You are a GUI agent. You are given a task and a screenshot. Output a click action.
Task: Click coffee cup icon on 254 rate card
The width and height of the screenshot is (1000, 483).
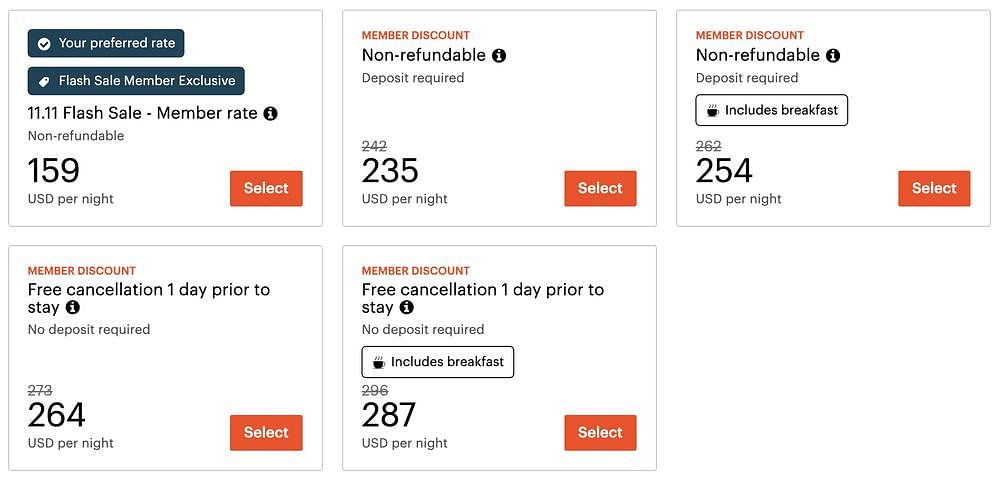pyautogui.click(x=713, y=111)
